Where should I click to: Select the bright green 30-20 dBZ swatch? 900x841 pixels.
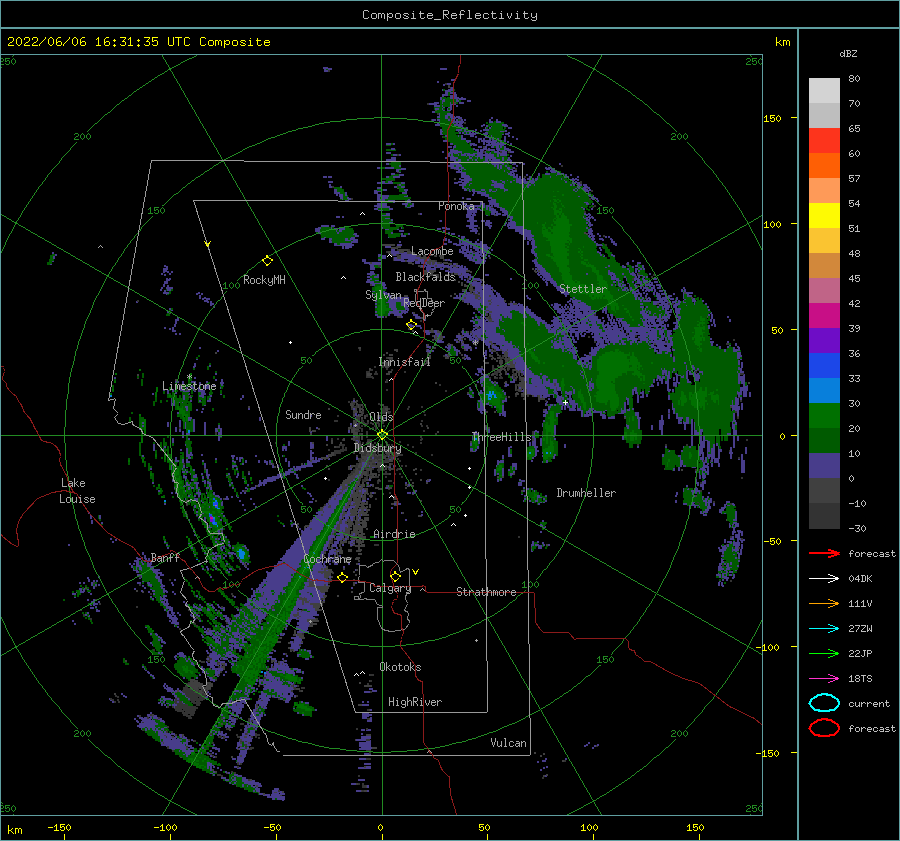point(824,416)
